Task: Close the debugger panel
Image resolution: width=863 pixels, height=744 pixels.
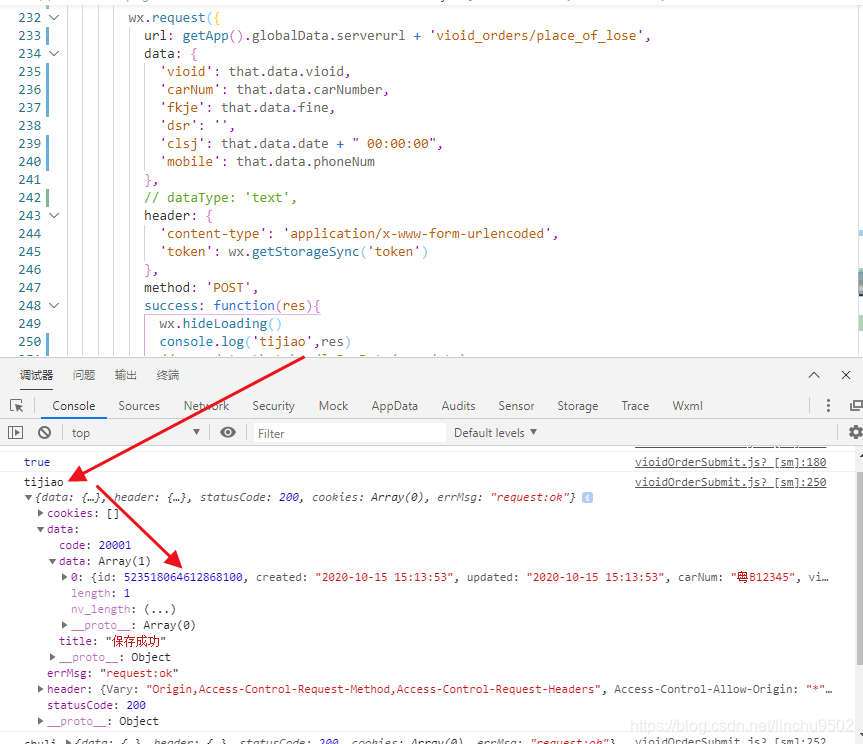Action: (846, 375)
